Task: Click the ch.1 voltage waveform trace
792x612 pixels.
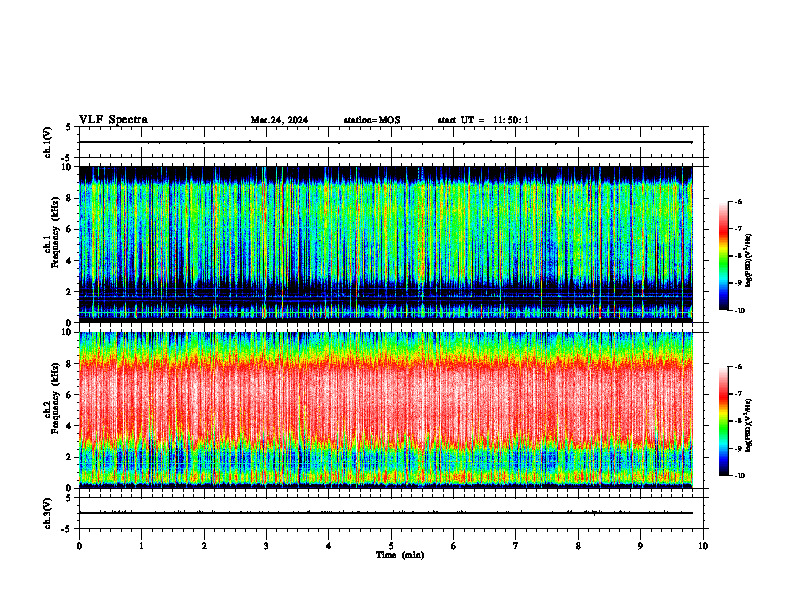Action: (386, 142)
